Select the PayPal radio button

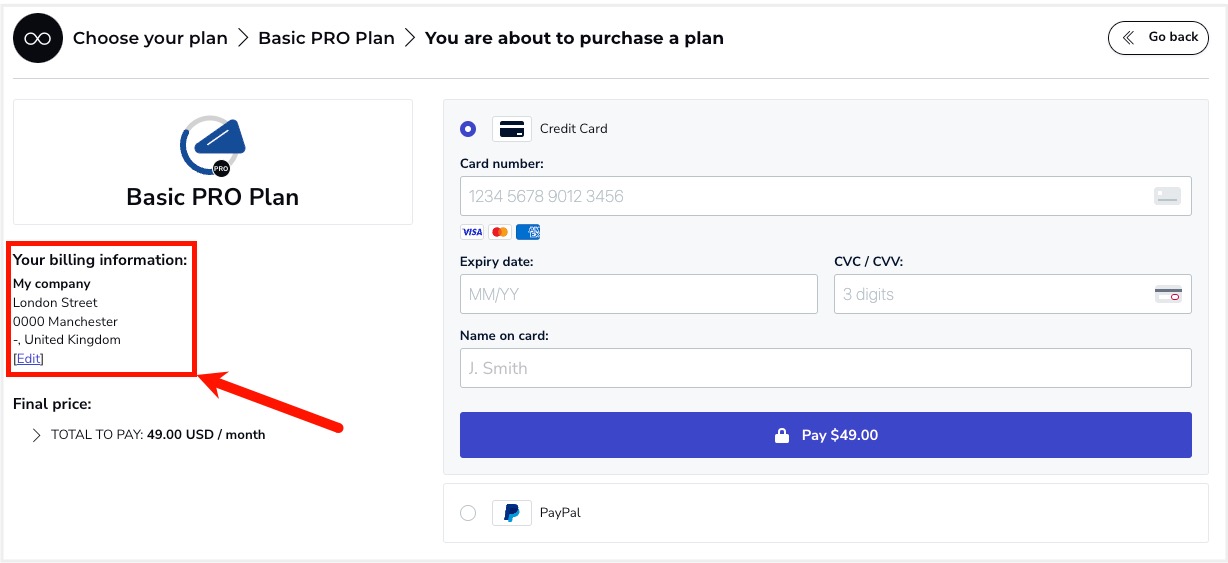[x=468, y=513]
